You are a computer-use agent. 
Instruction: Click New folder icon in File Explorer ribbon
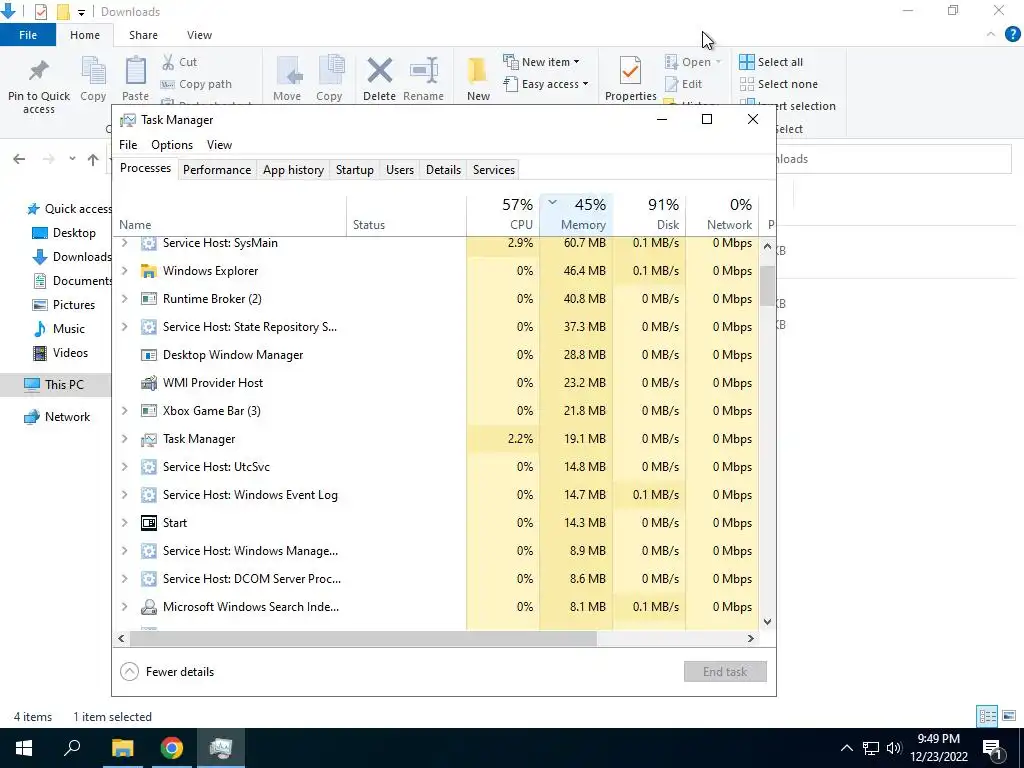coord(477,71)
